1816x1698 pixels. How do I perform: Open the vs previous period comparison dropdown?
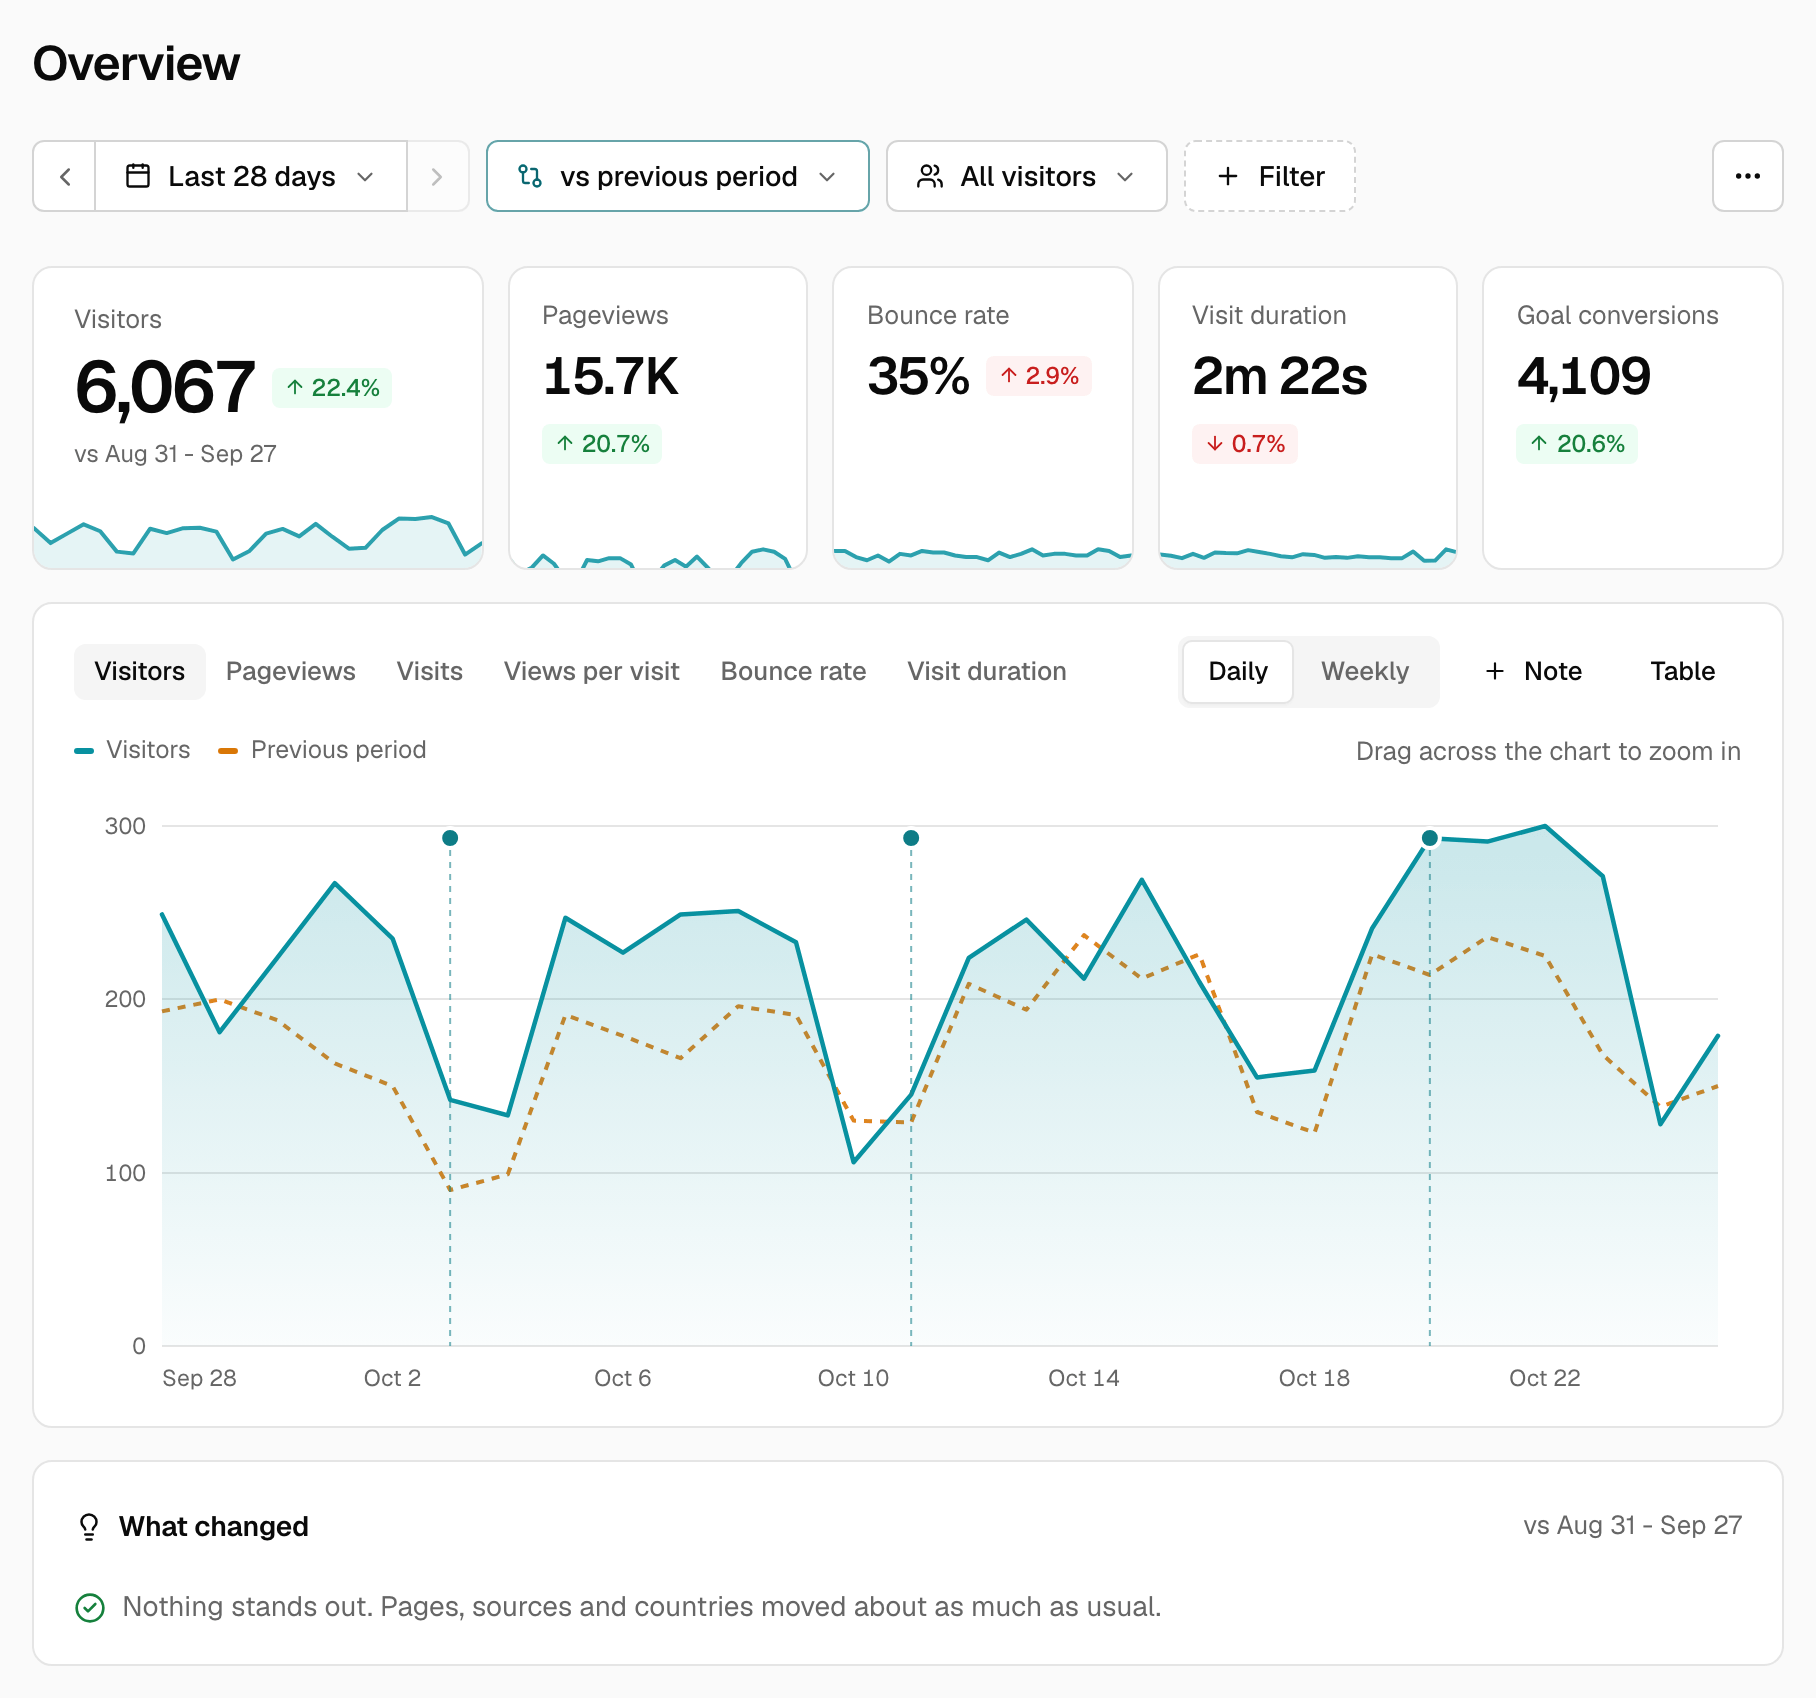tap(677, 176)
